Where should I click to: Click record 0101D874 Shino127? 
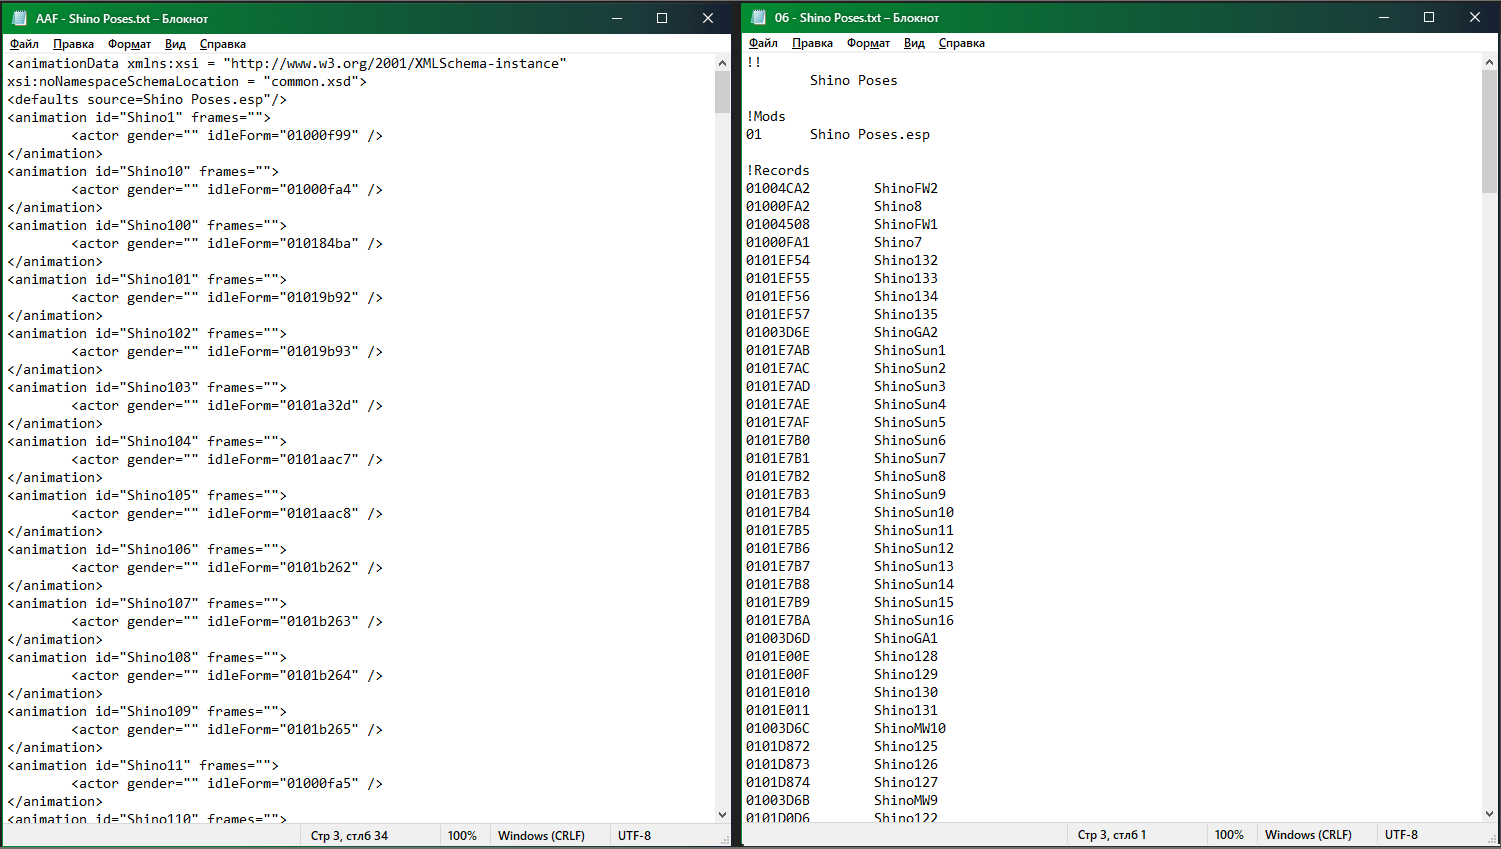coord(842,782)
